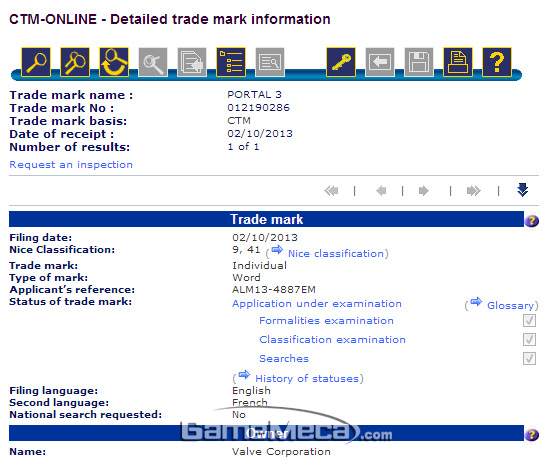Open the basic search magnifier icon
The image size is (554, 459).
click(36, 62)
